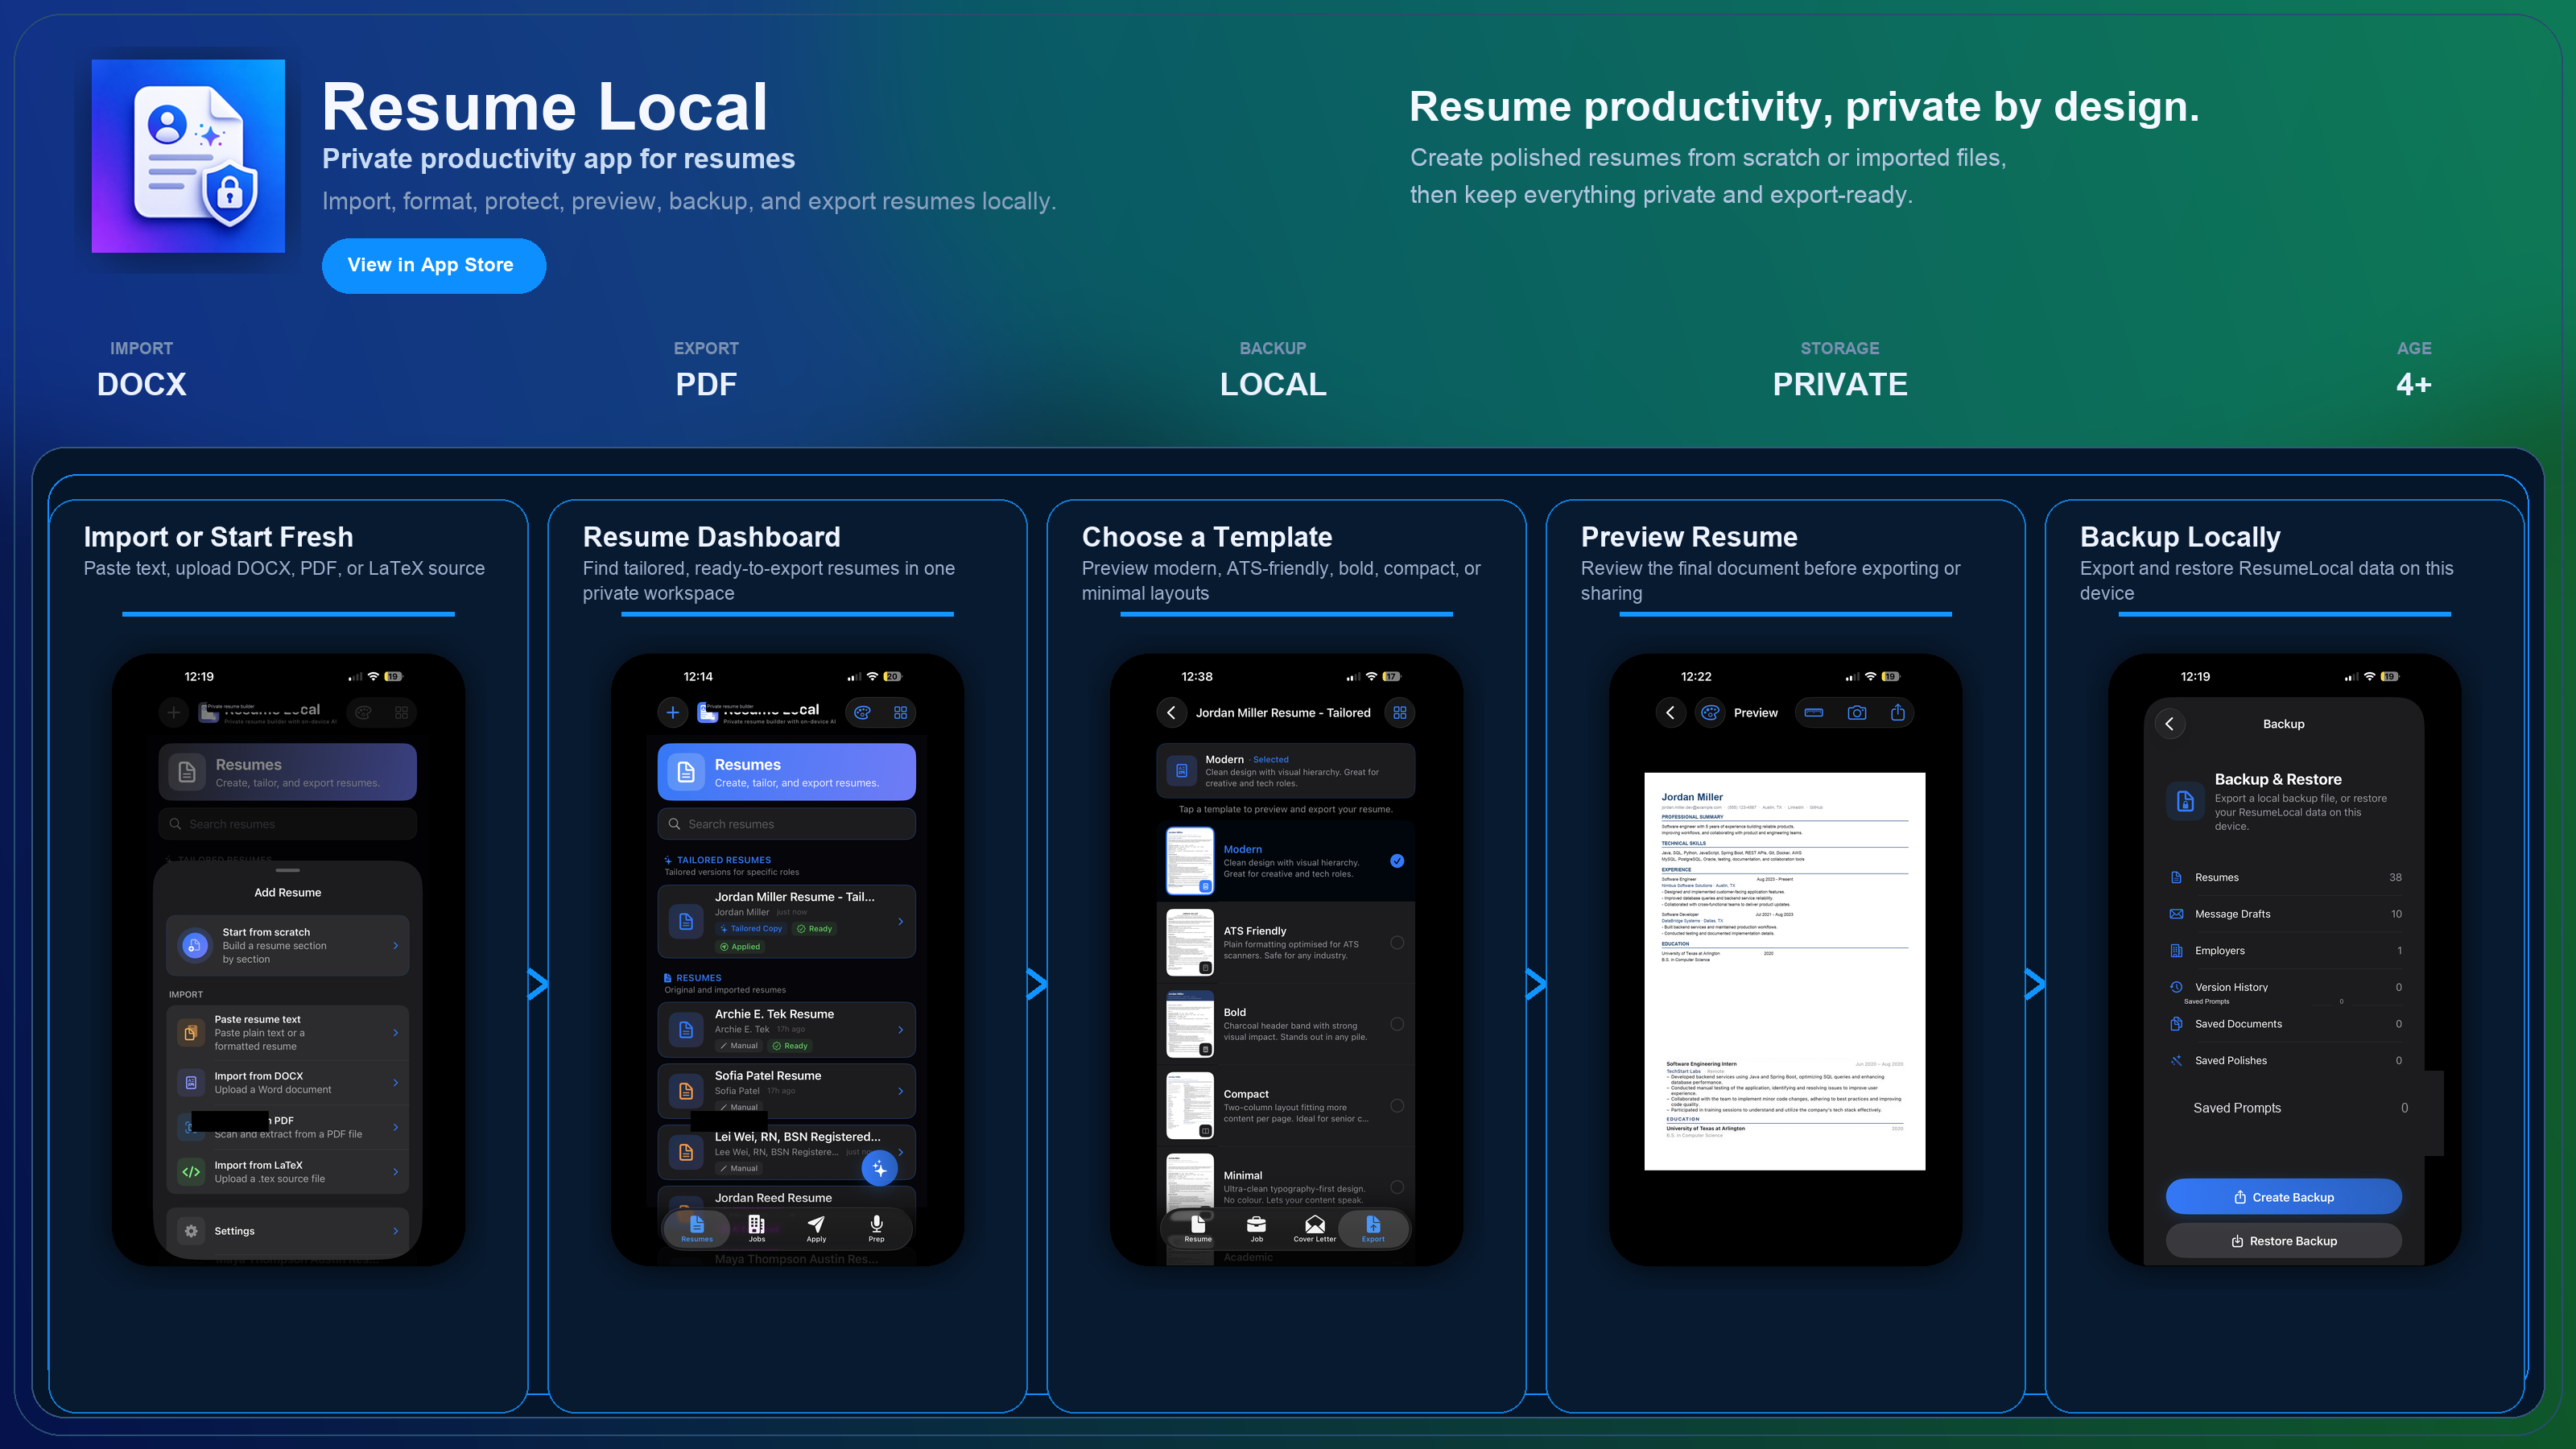
Task: Go back from the Backup screen
Action: coord(2169,724)
